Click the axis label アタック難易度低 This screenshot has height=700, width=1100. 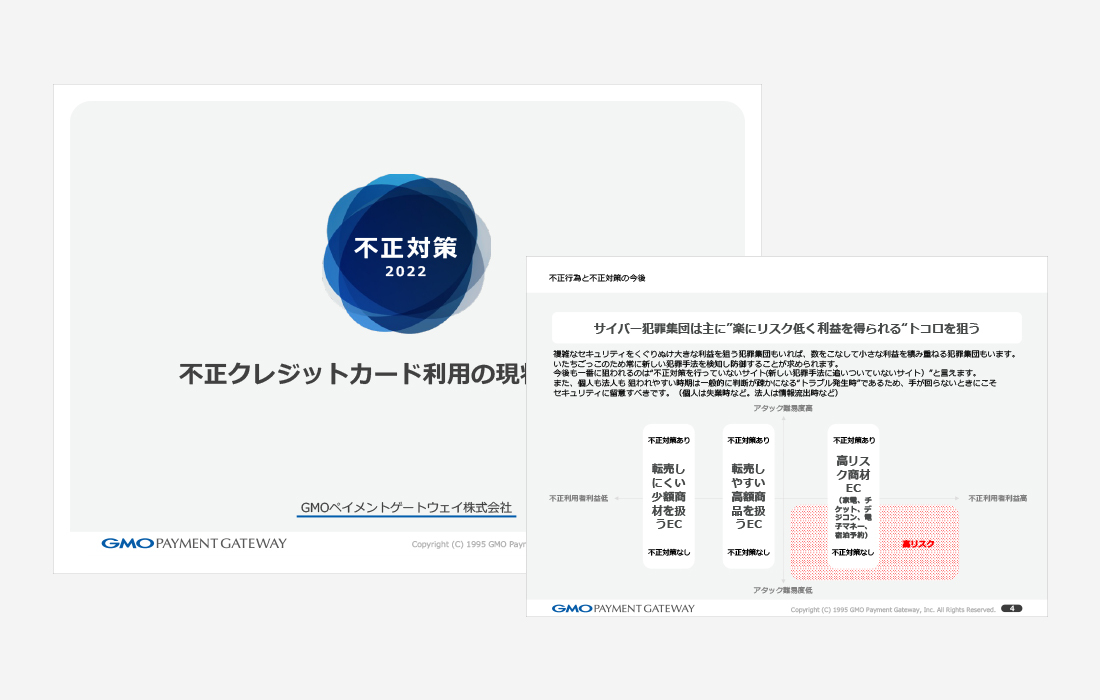[x=783, y=590]
